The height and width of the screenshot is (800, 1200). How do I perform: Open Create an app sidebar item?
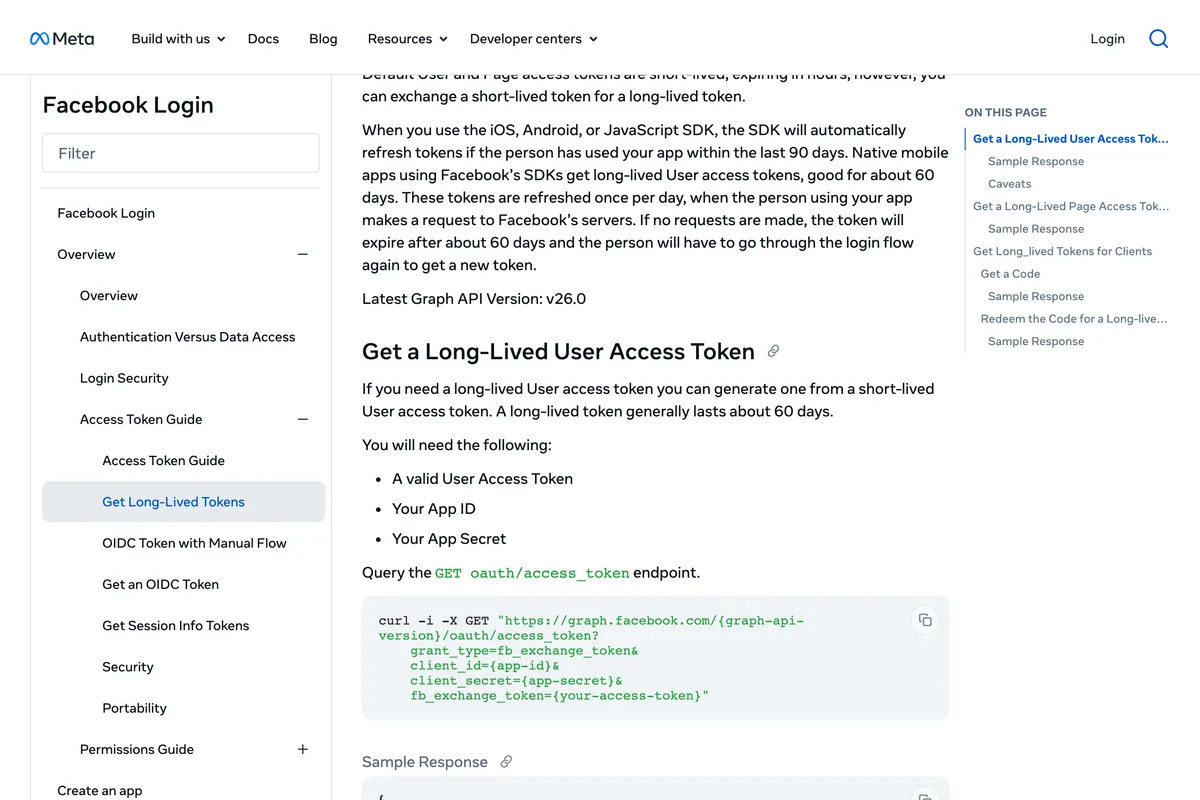pyautogui.click(x=100, y=791)
